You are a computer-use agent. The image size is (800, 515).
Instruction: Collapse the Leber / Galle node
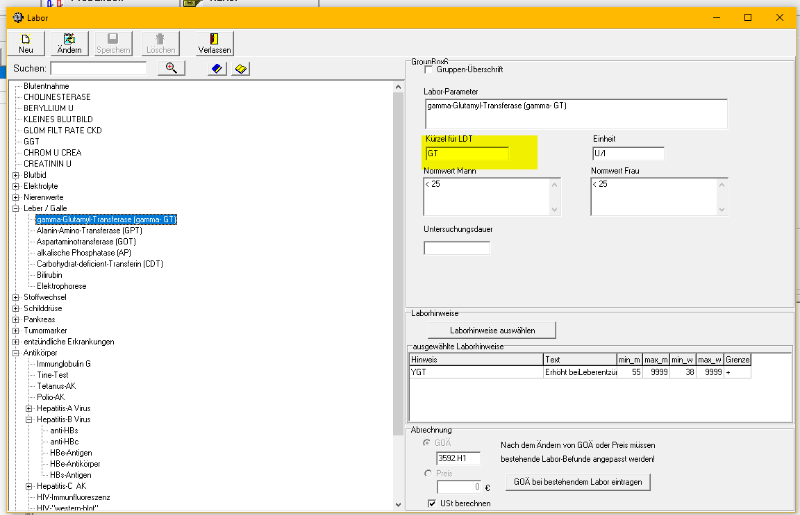(16, 208)
